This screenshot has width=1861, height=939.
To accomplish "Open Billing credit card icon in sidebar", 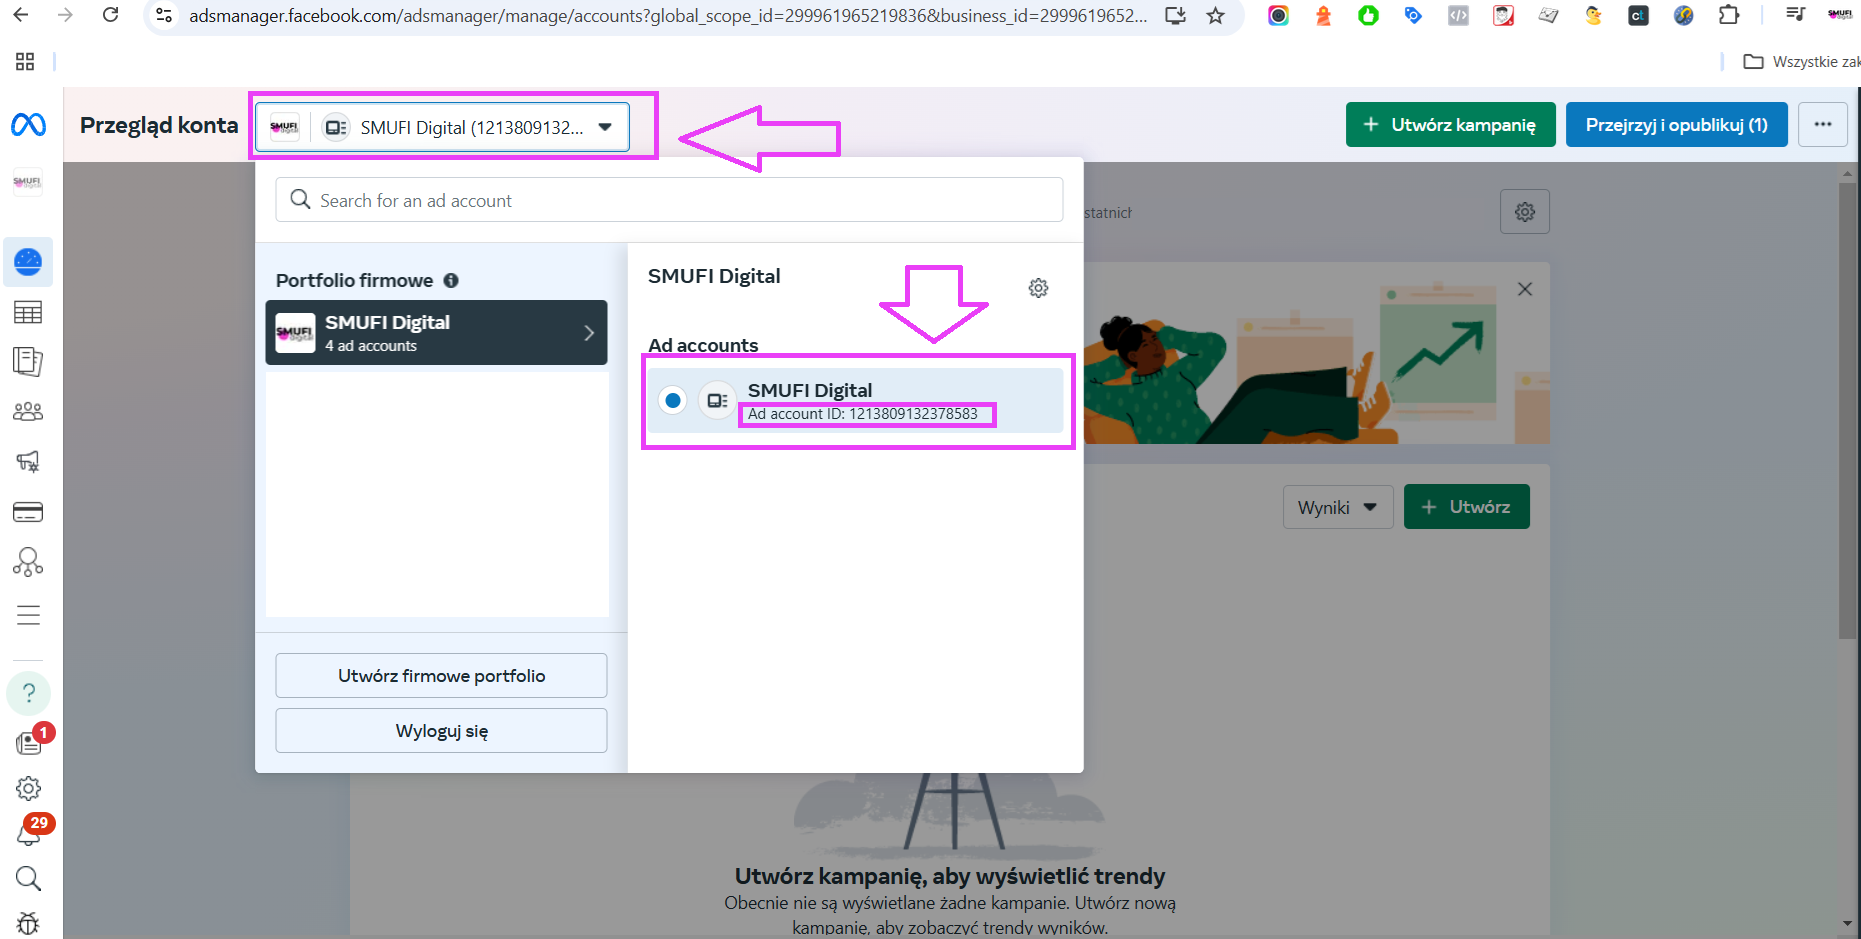I will pos(28,512).
